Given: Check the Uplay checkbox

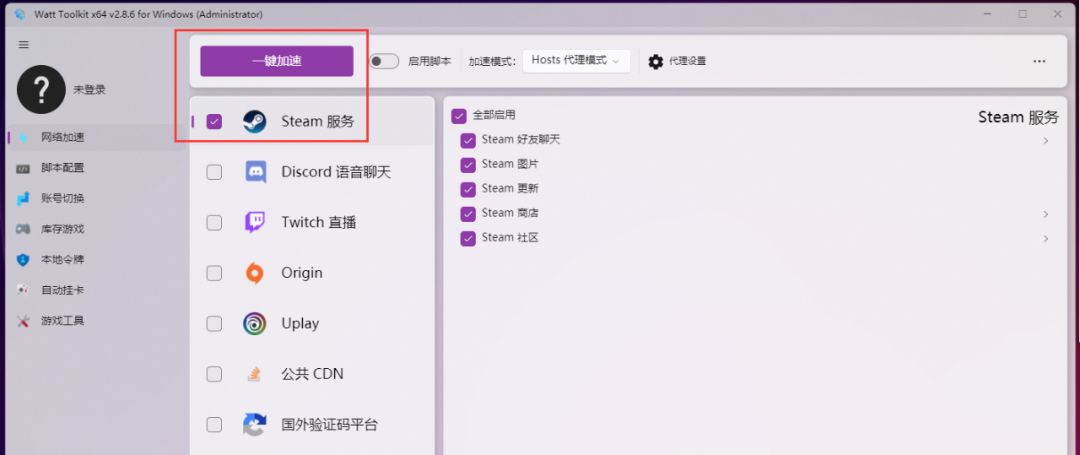Looking at the screenshot, I should pyautogui.click(x=214, y=324).
